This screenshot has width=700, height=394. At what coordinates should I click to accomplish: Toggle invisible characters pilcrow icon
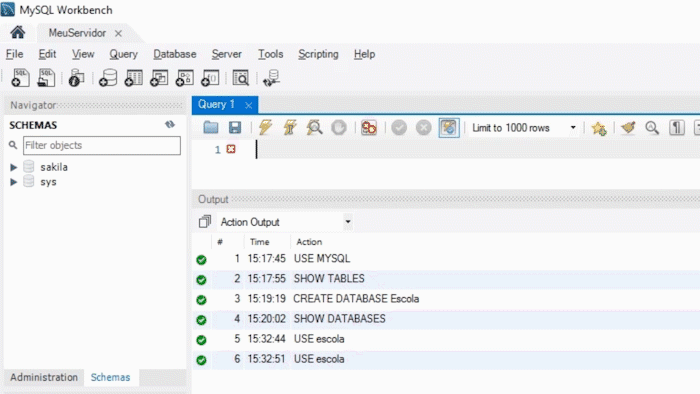tap(677, 128)
